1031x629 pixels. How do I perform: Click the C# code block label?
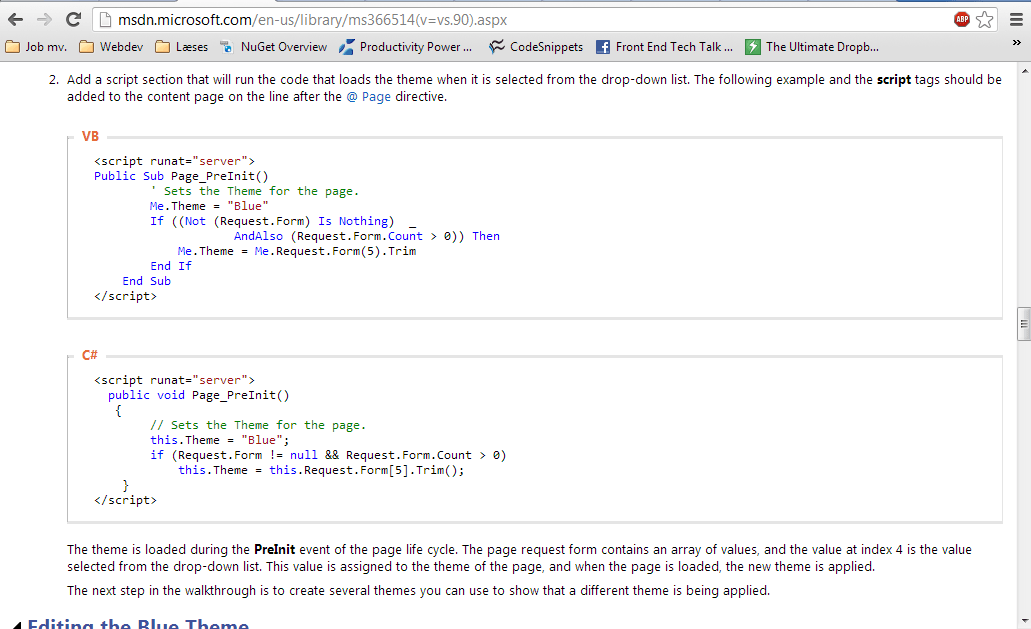pyautogui.click(x=89, y=355)
